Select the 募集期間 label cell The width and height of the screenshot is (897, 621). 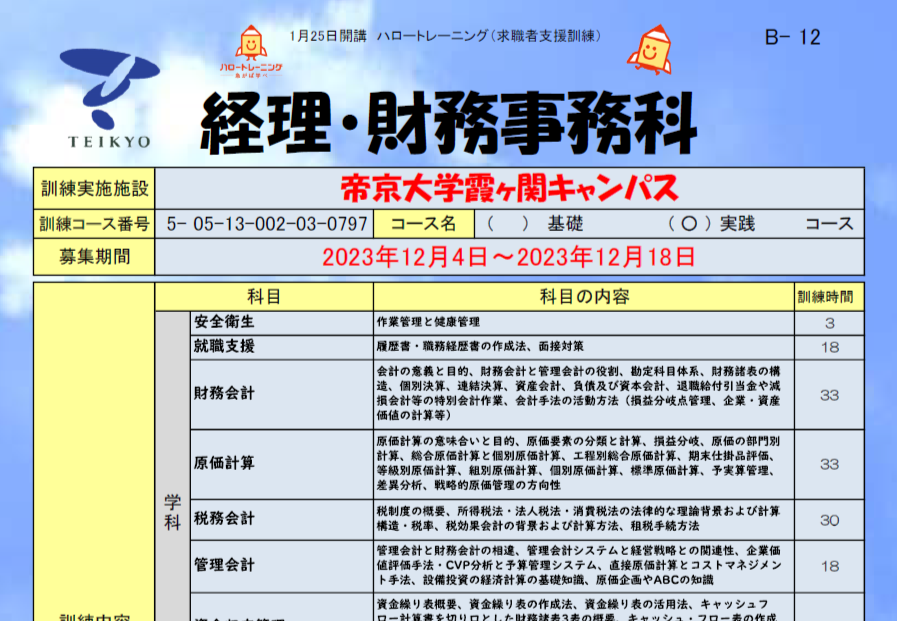[x=94, y=257]
